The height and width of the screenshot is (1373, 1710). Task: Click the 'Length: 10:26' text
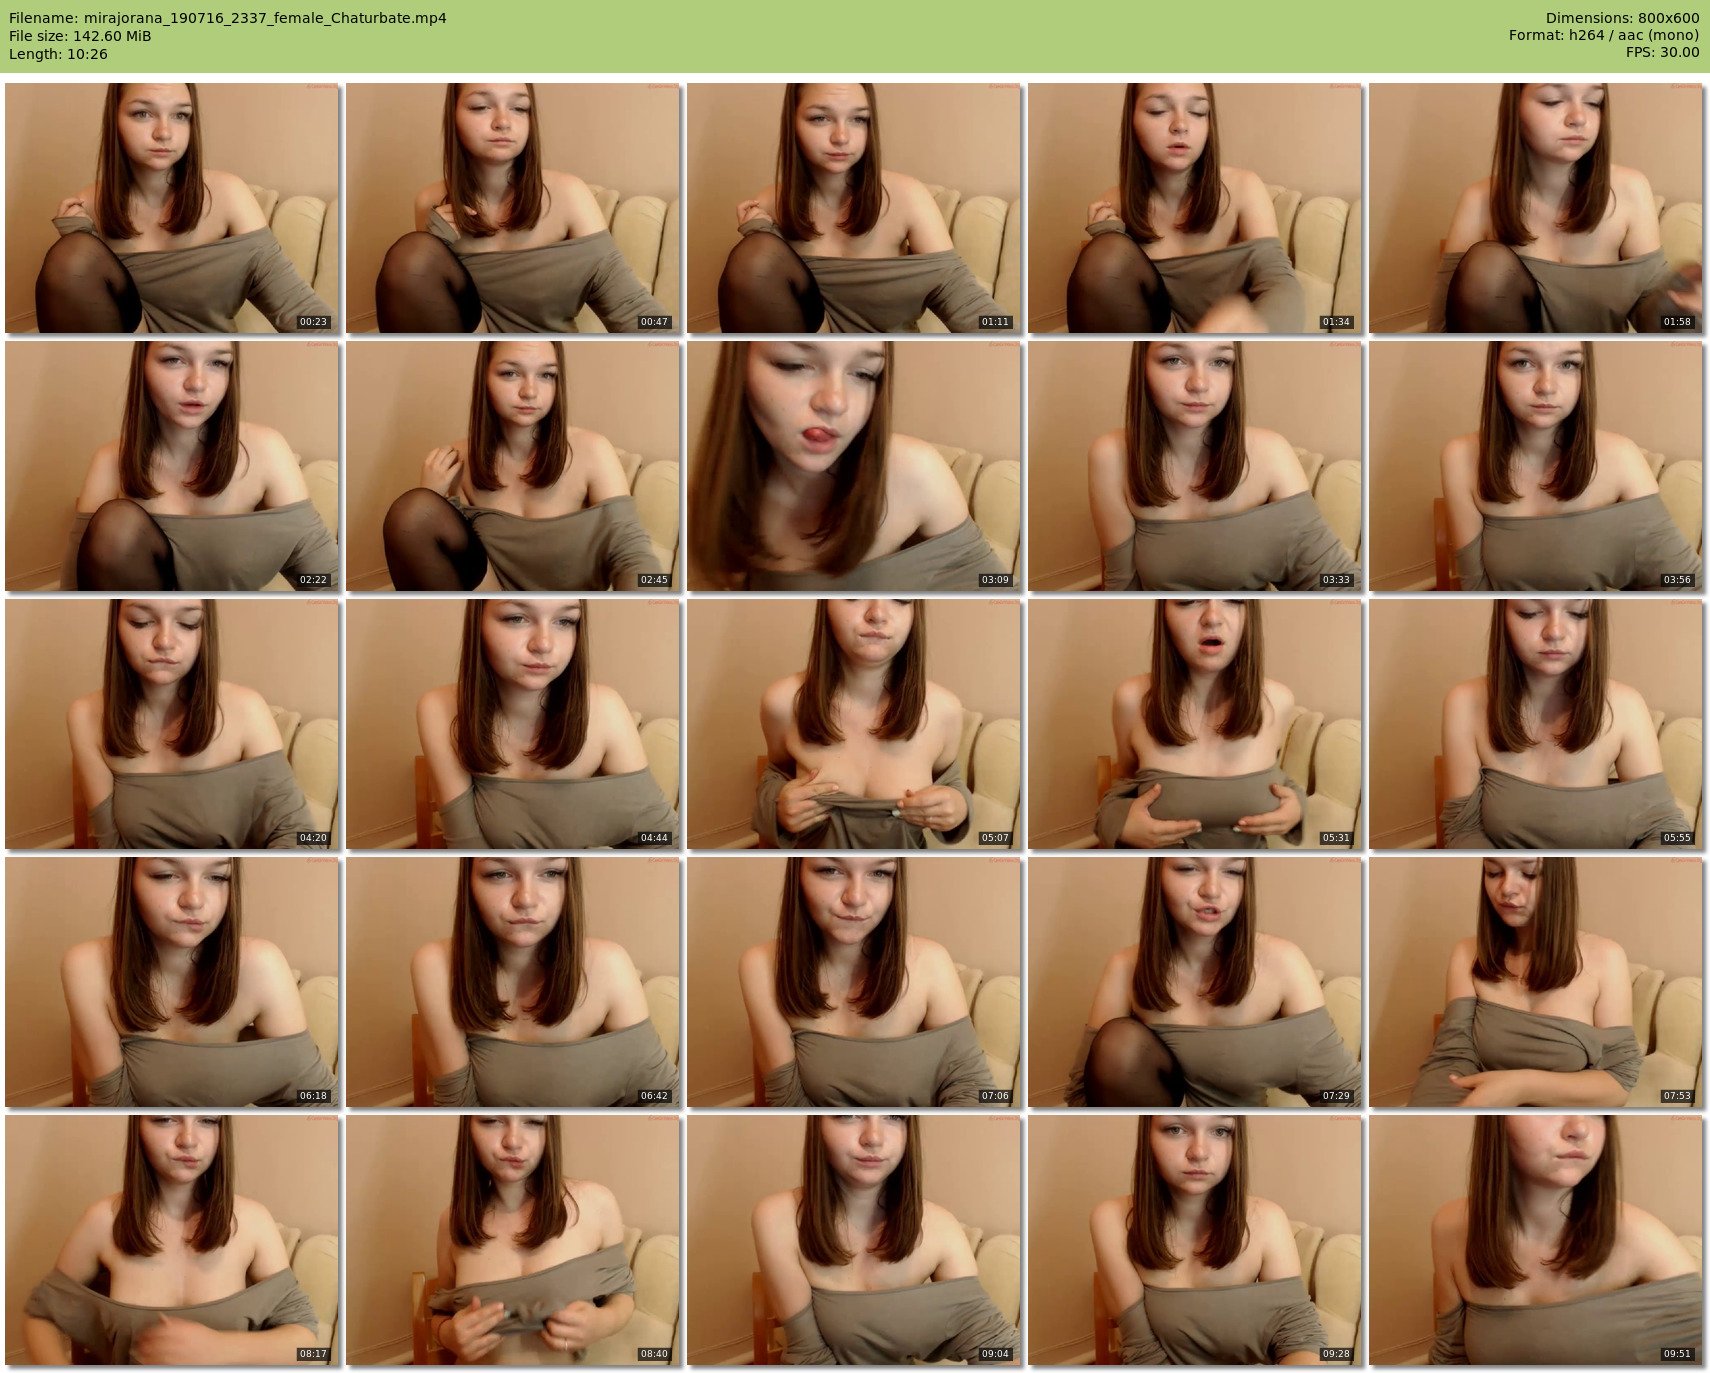(58, 54)
